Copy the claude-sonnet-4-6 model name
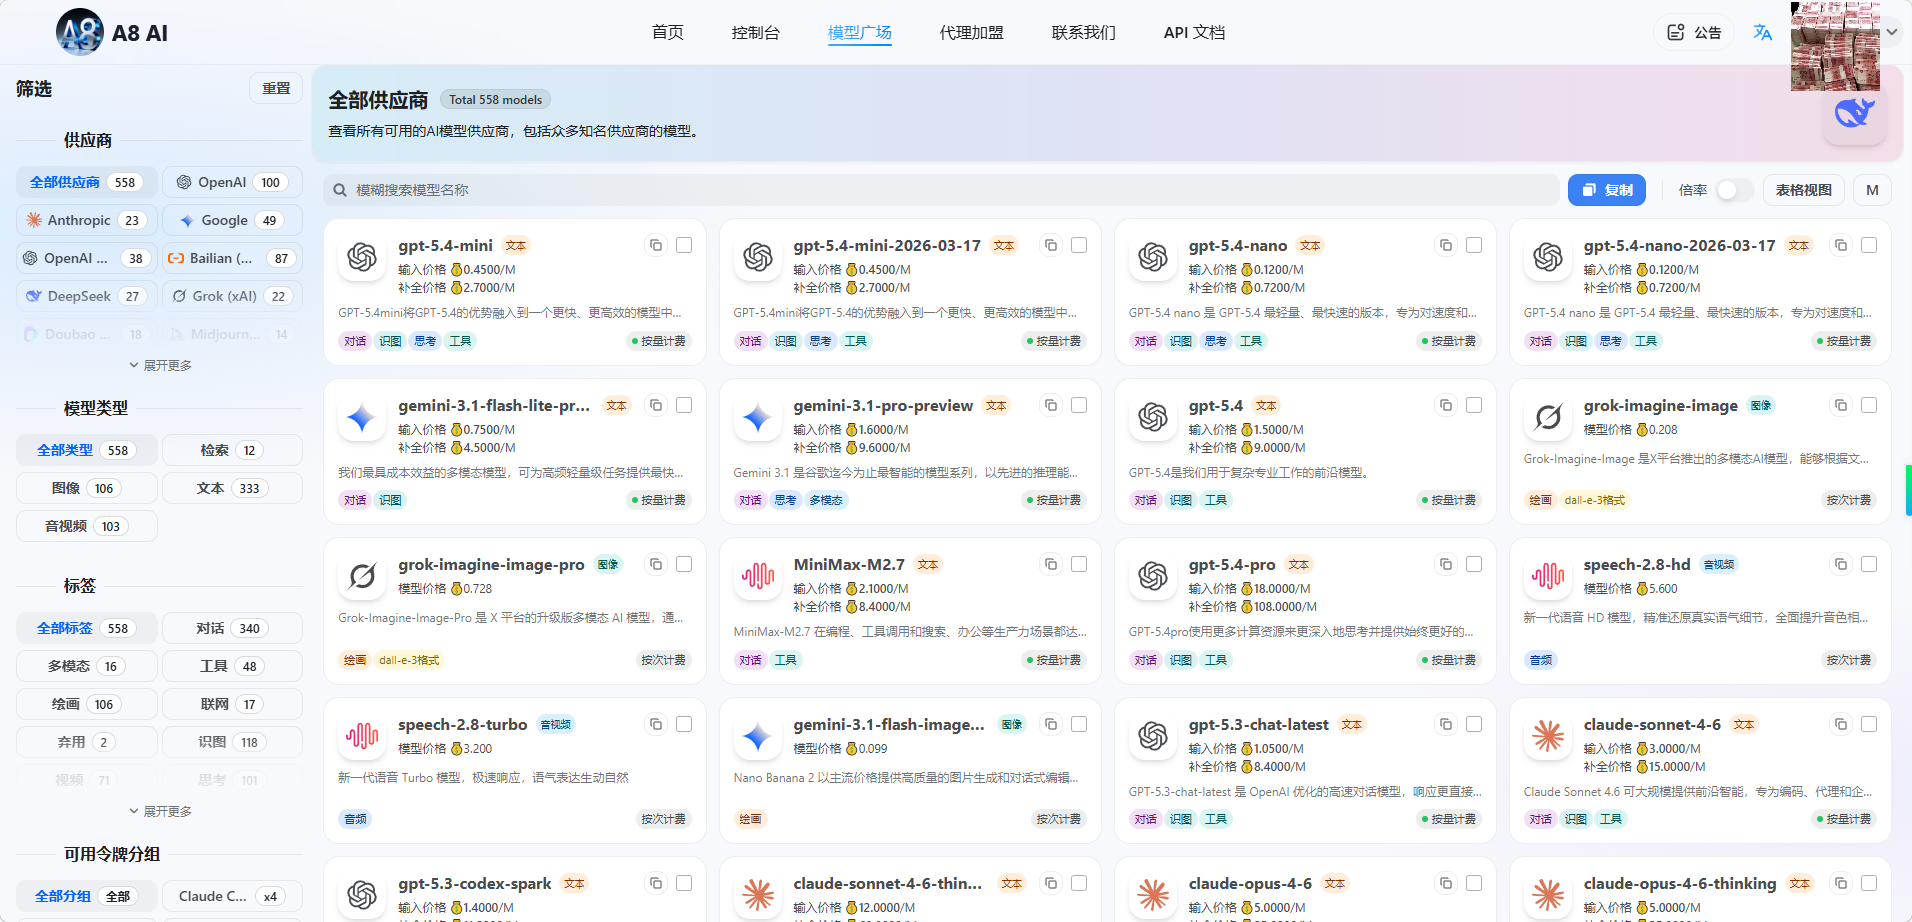The height and width of the screenshot is (922, 1912). pyautogui.click(x=1841, y=724)
